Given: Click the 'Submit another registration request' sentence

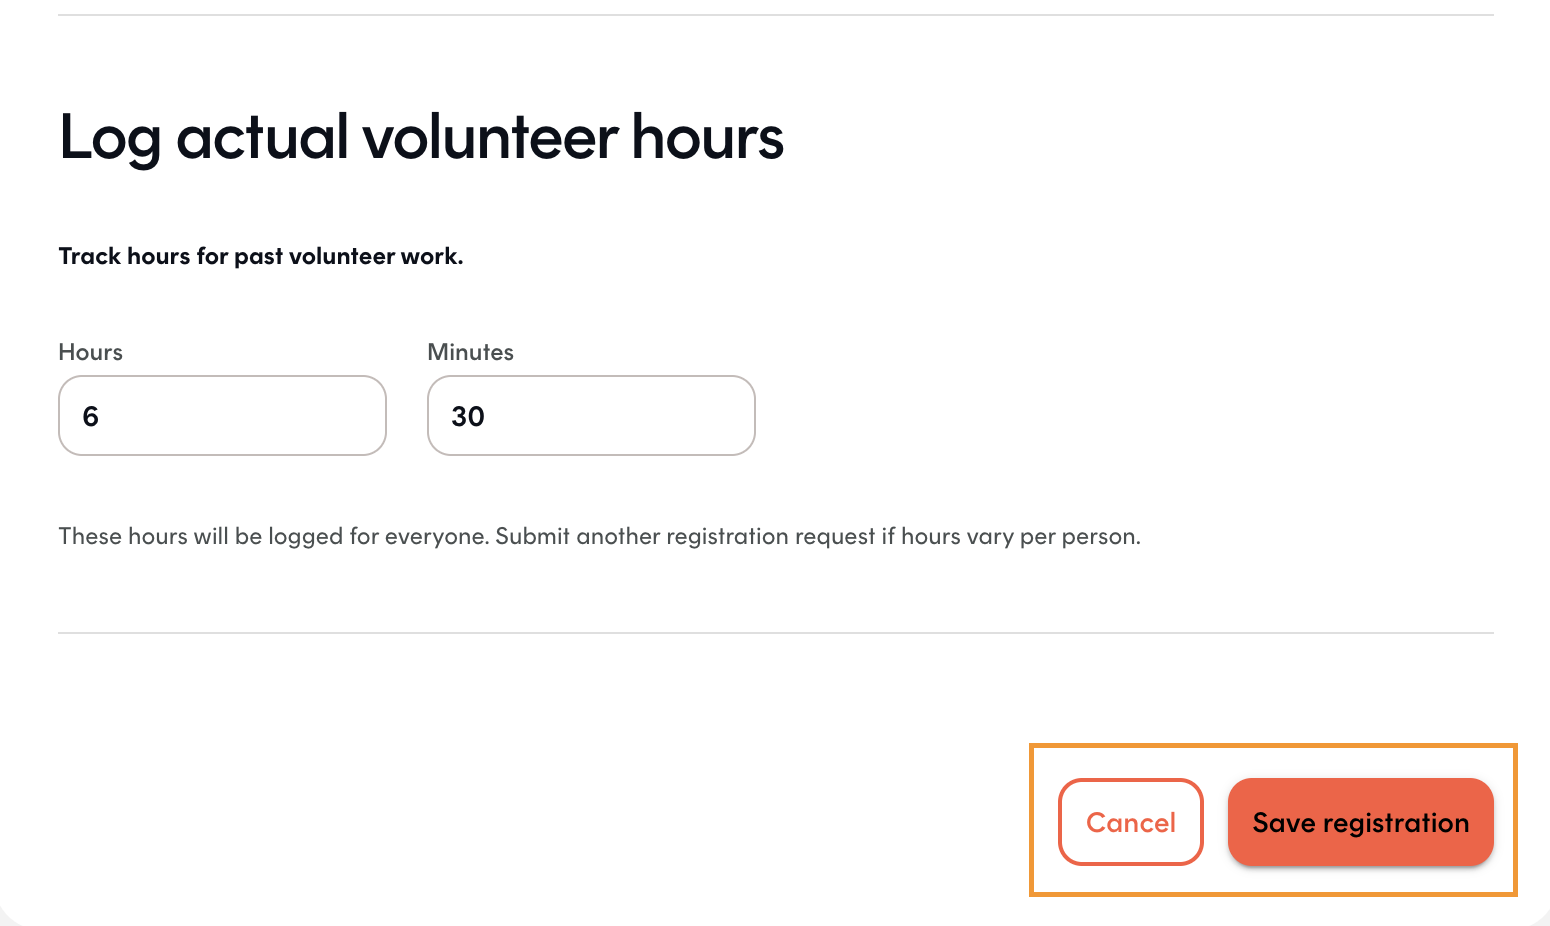Looking at the screenshot, I should 818,536.
